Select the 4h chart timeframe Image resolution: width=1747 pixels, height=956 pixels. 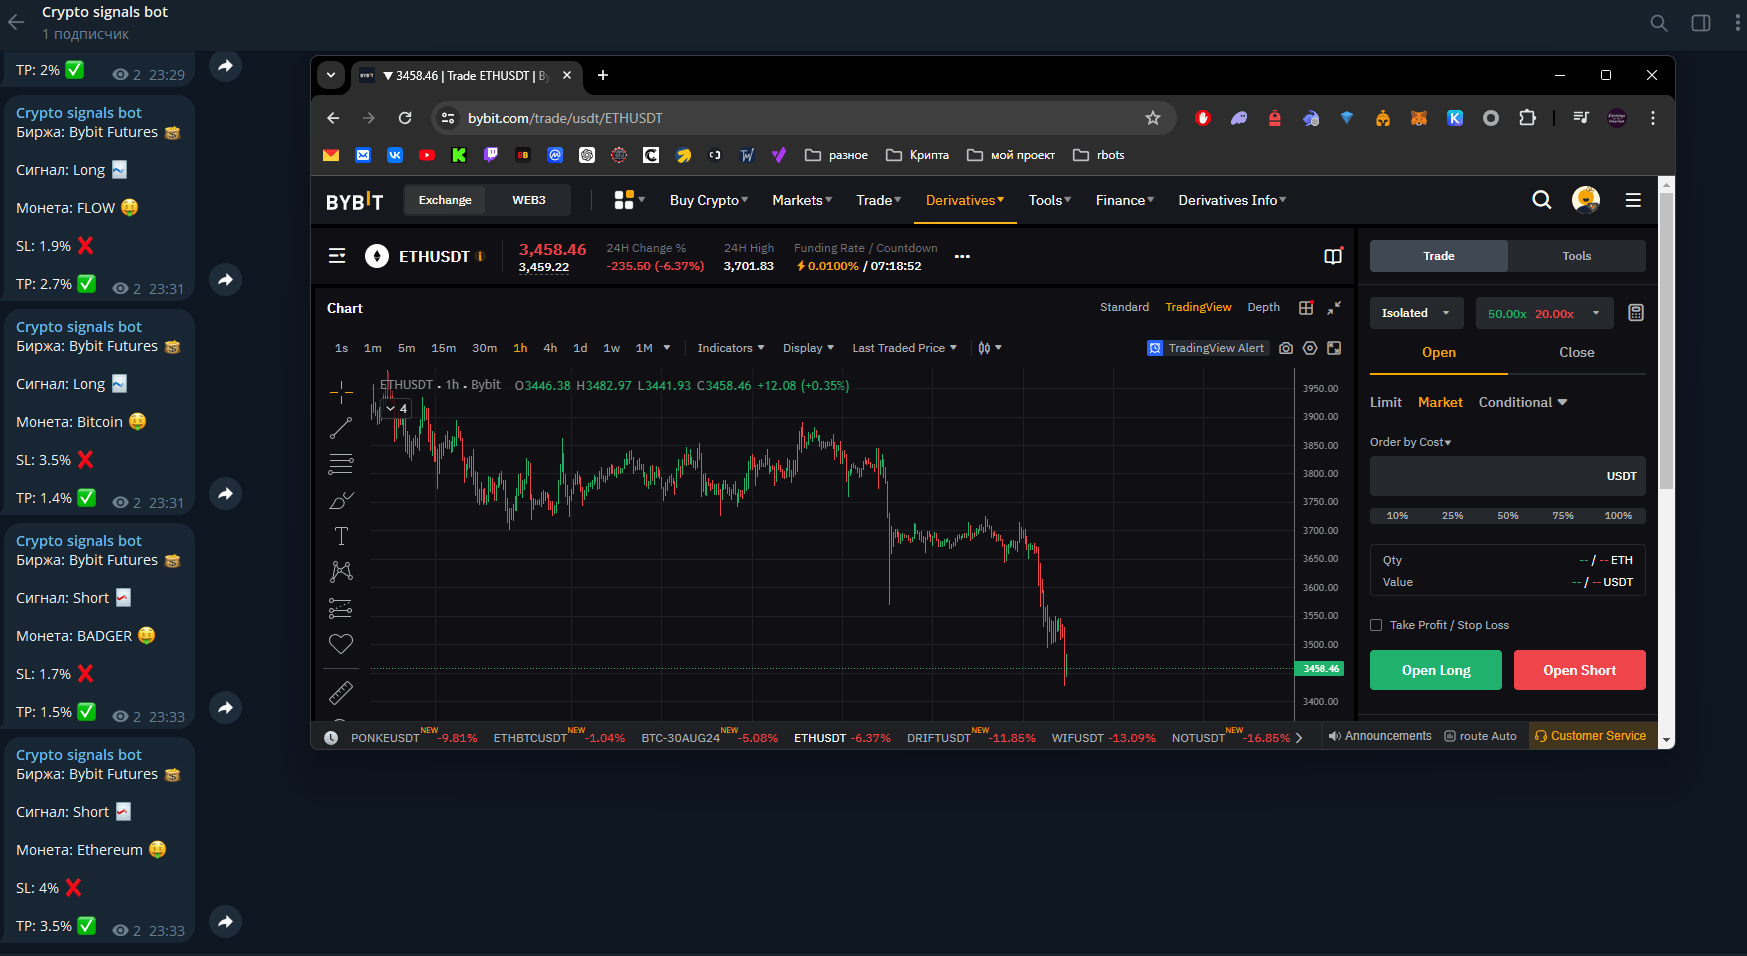tap(550, 348)
